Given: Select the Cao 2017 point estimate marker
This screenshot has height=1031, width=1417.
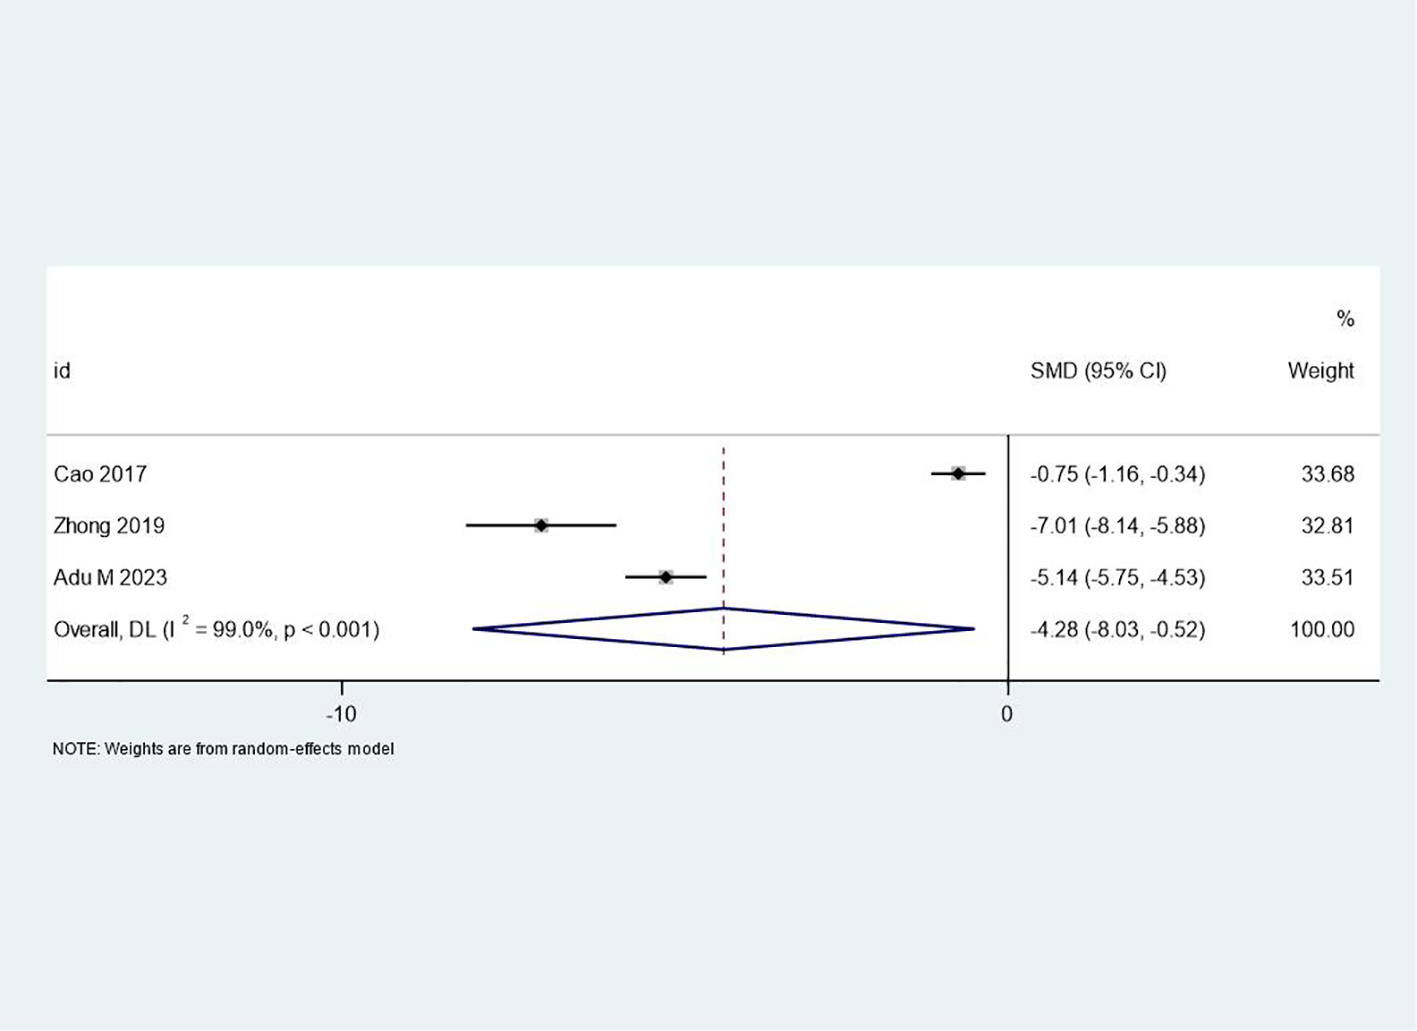Looking at the screenshot, I should [x=958, y=473].
